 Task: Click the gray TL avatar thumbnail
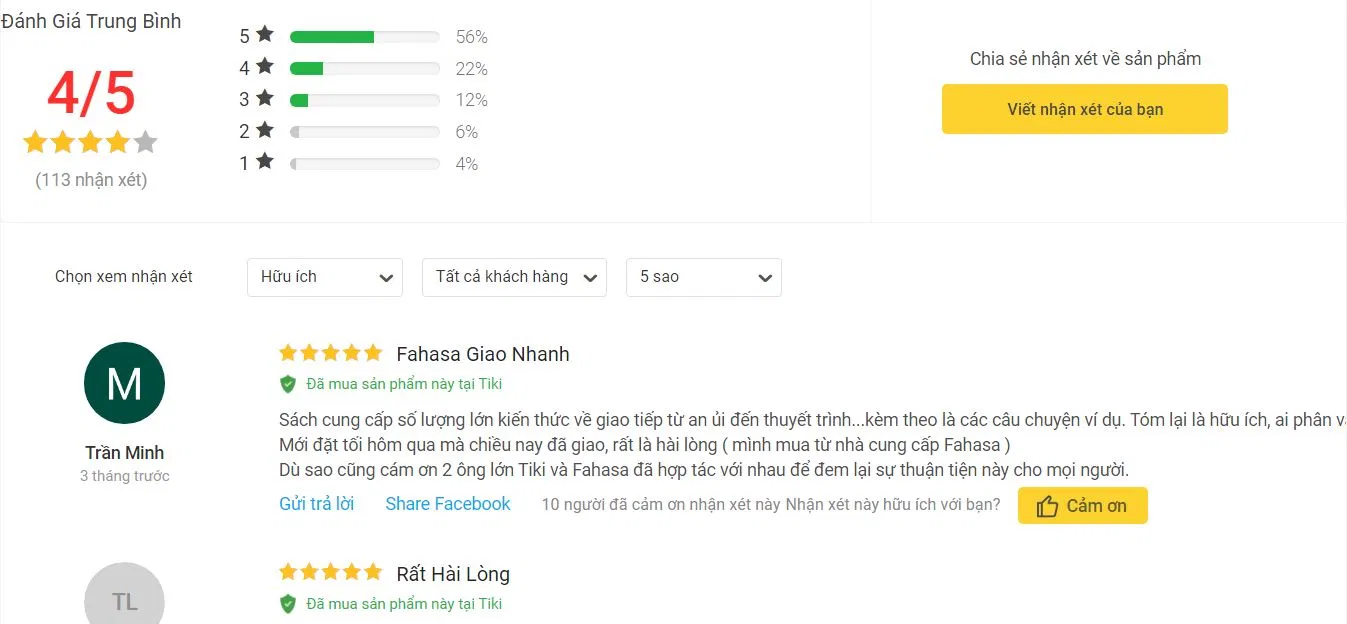pyautogui.click(x=124, y=600)
